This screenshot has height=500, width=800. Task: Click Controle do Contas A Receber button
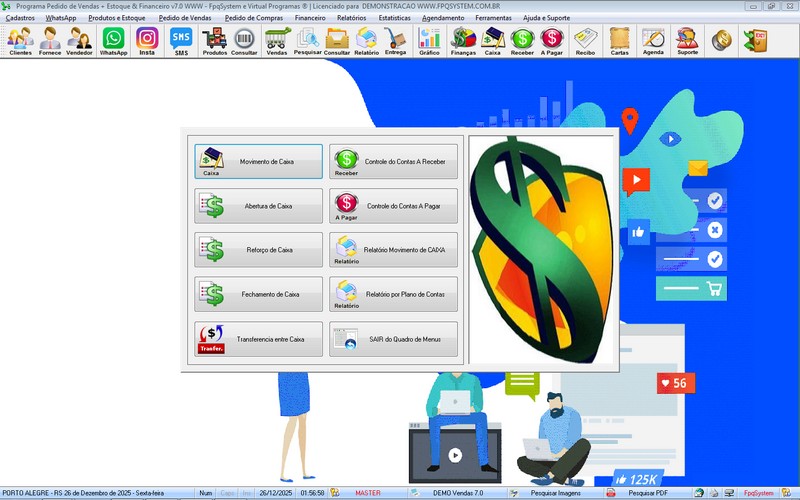[393, 161]
